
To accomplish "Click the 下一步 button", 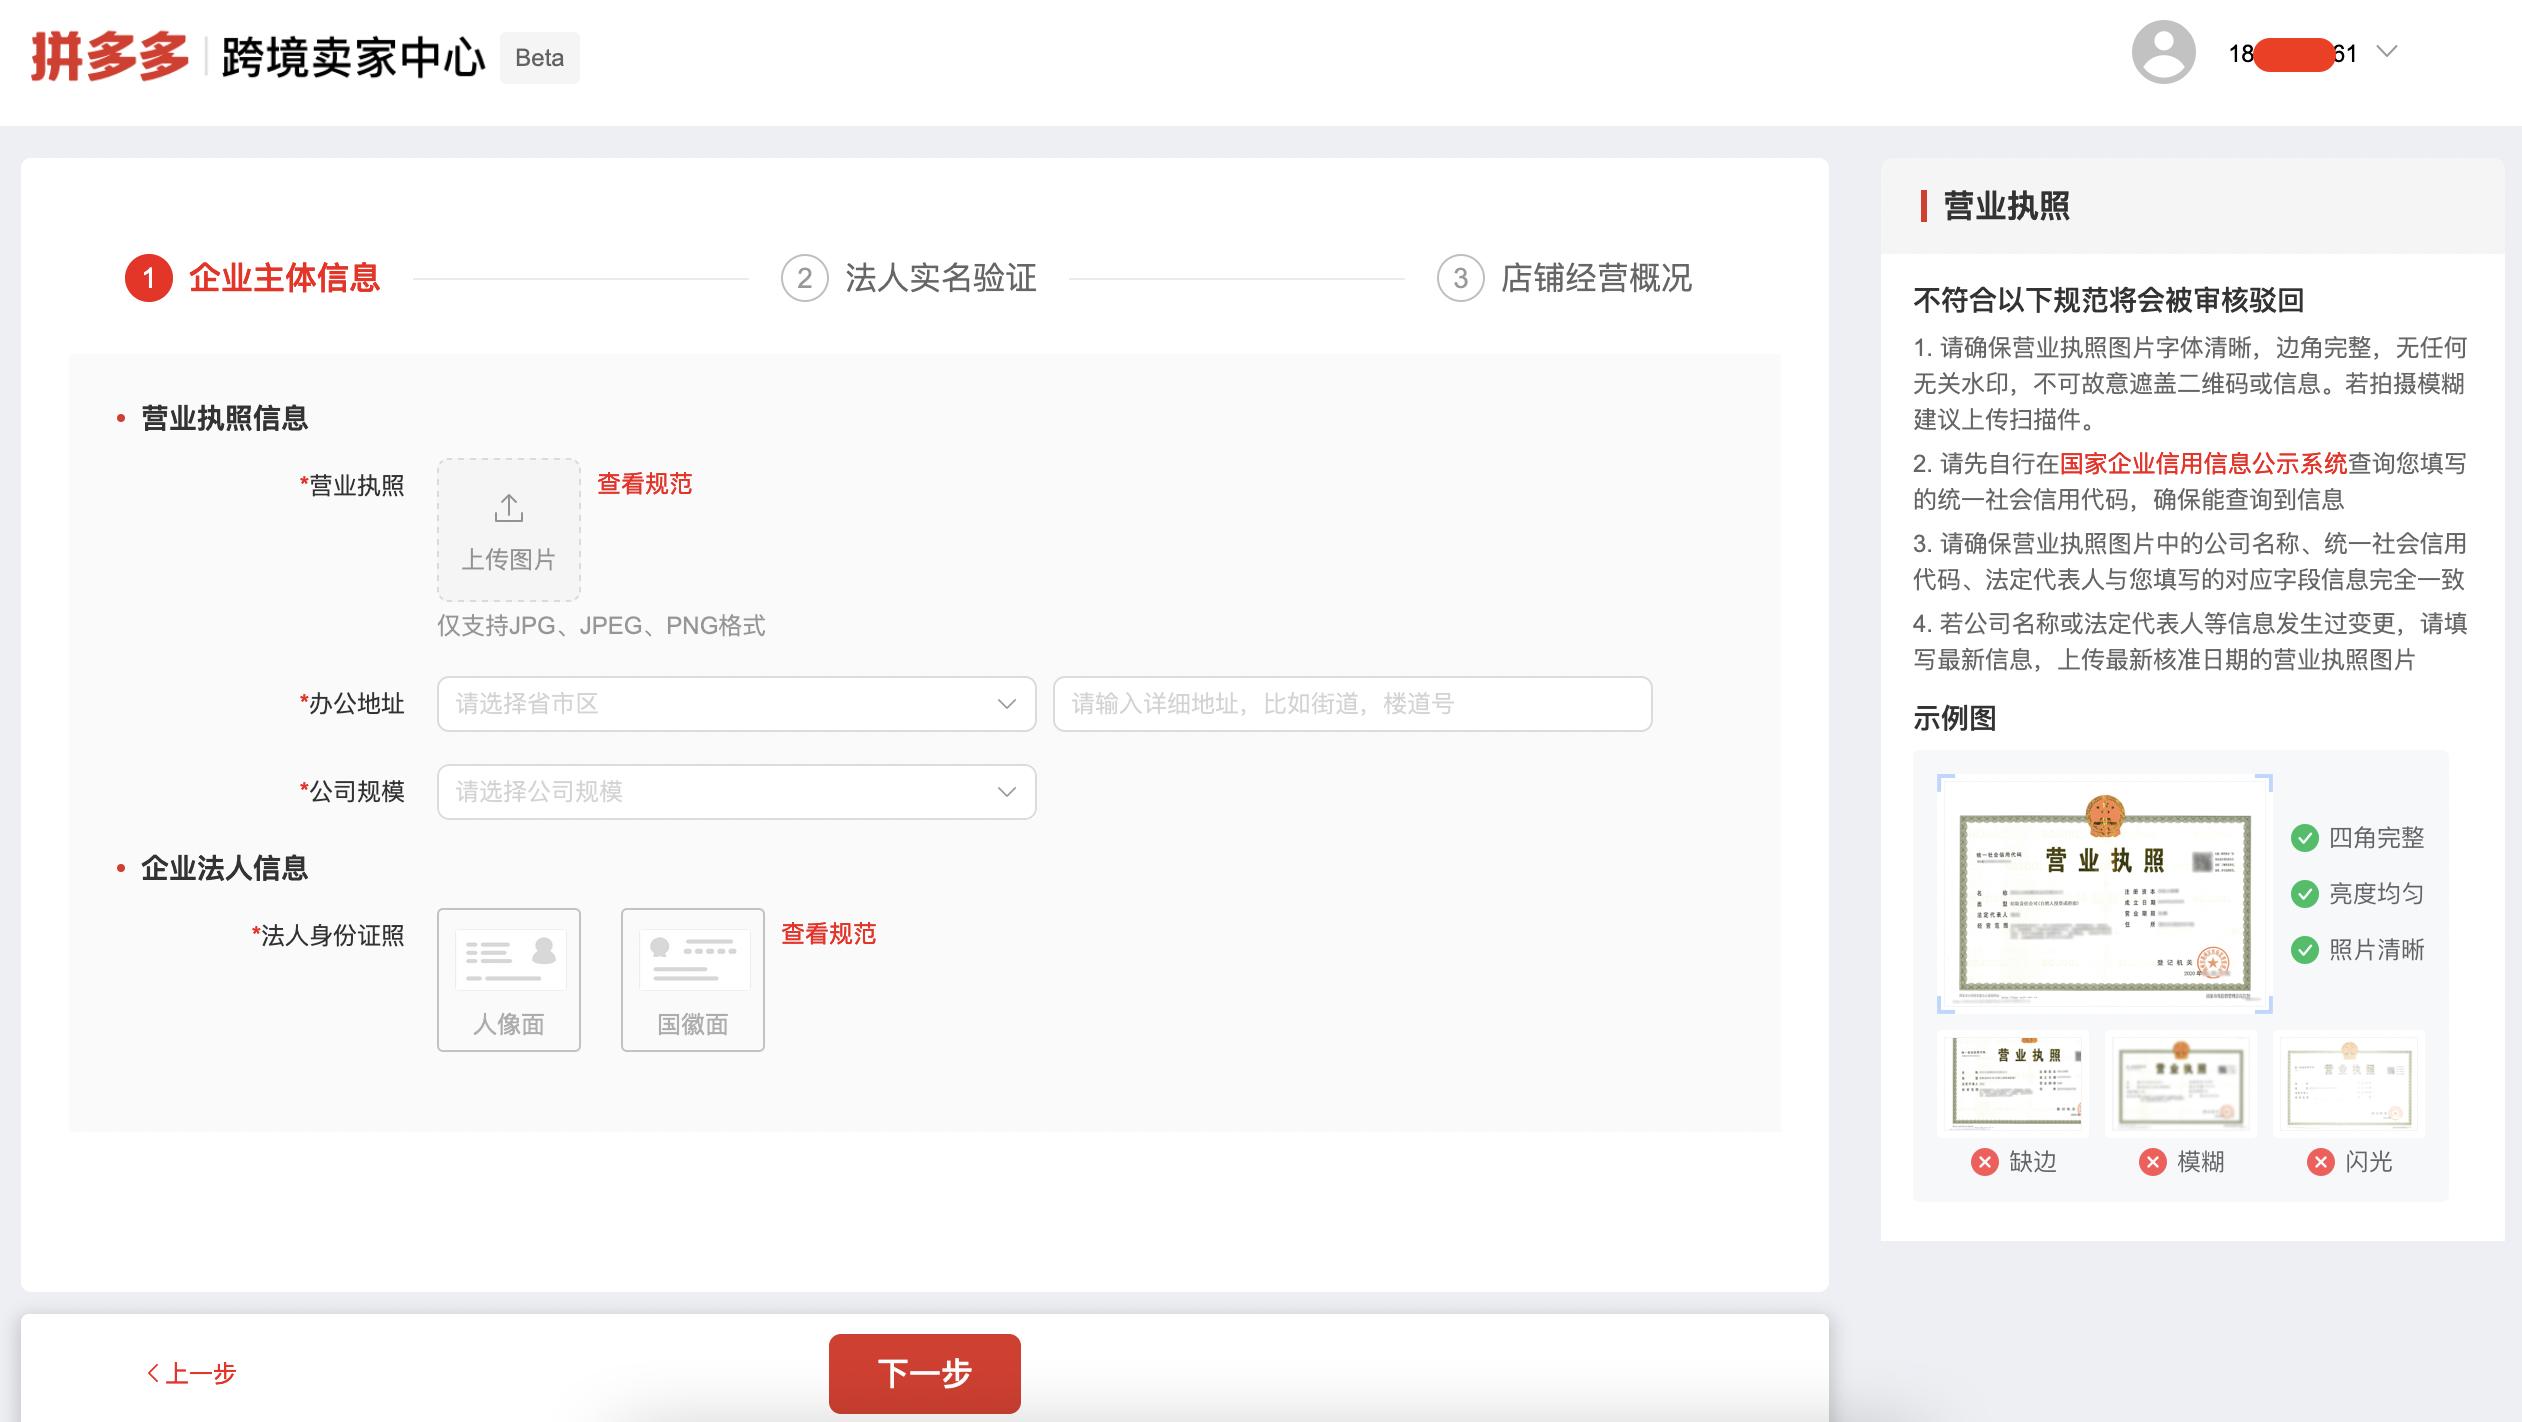I will 923,1374.
